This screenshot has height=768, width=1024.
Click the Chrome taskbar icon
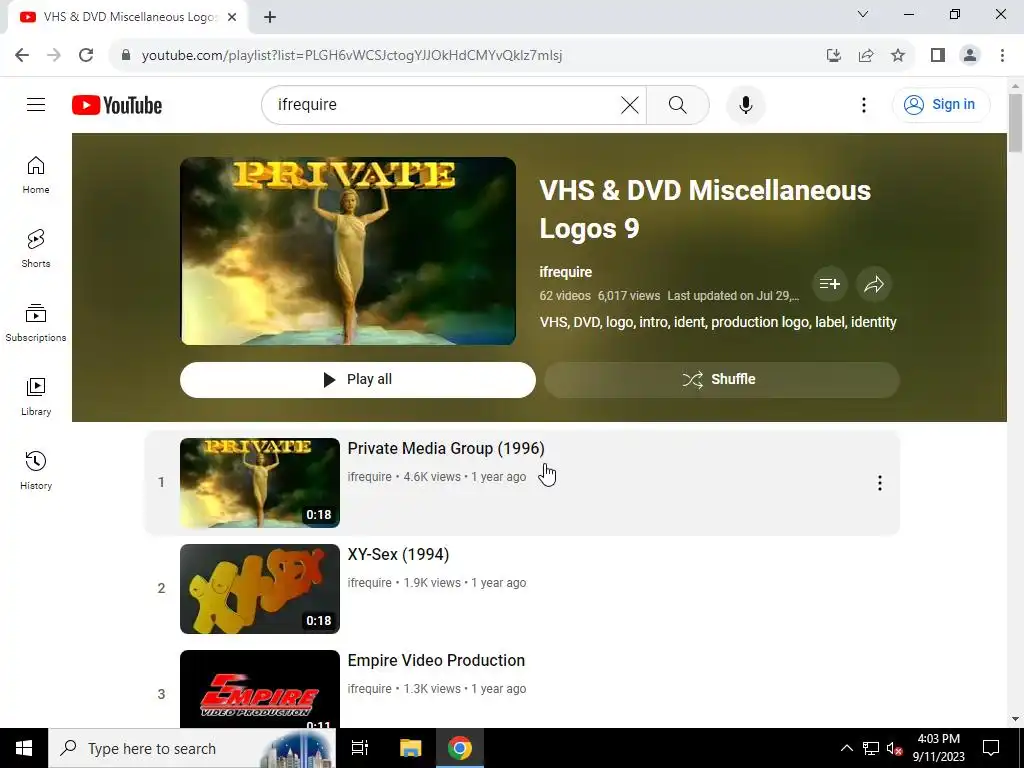(460, 748)
